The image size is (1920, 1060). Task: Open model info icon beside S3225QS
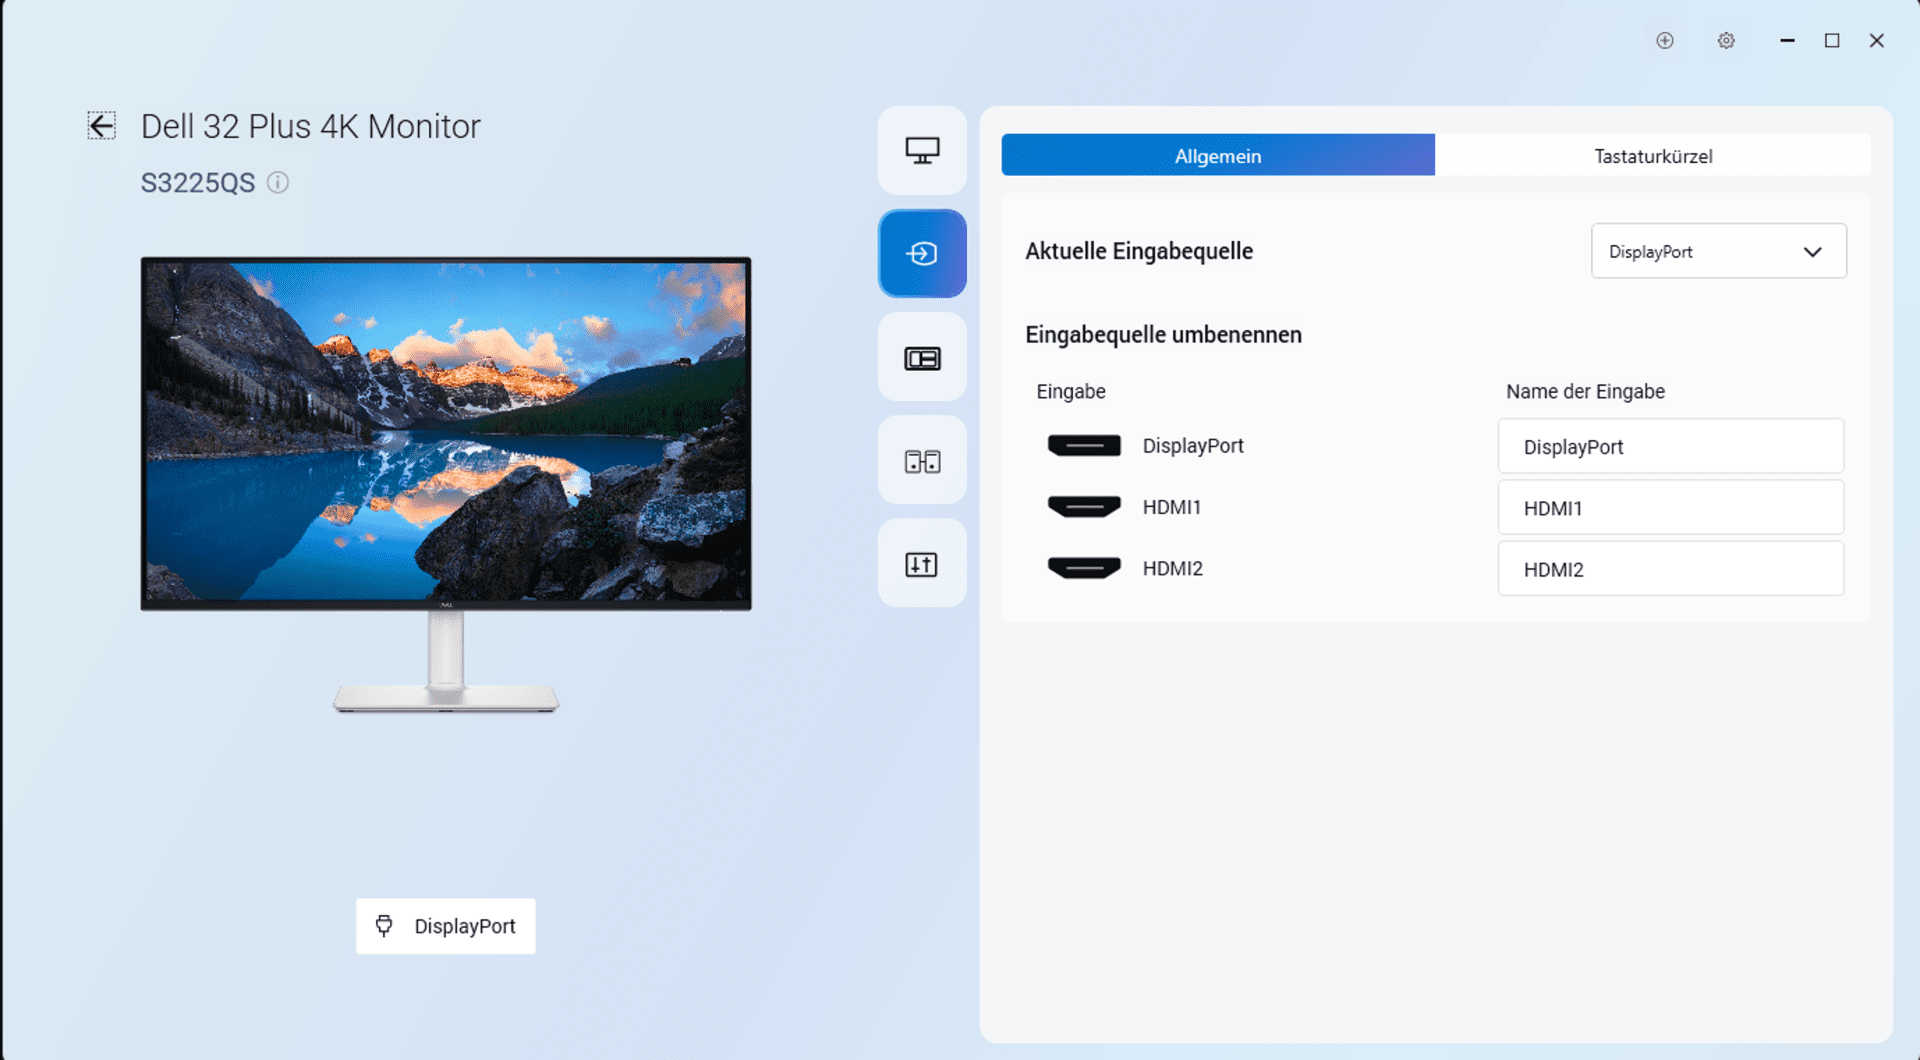pos(278,182)
